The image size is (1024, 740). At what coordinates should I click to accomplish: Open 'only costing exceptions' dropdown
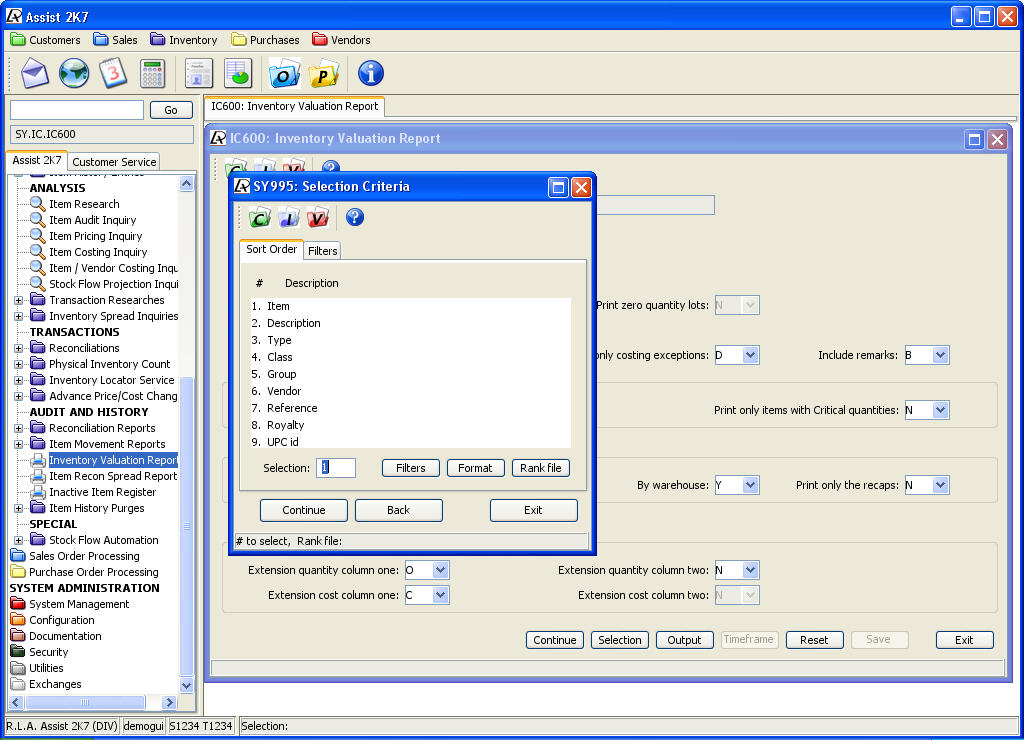pyautogui.click(x=750, y=355)
